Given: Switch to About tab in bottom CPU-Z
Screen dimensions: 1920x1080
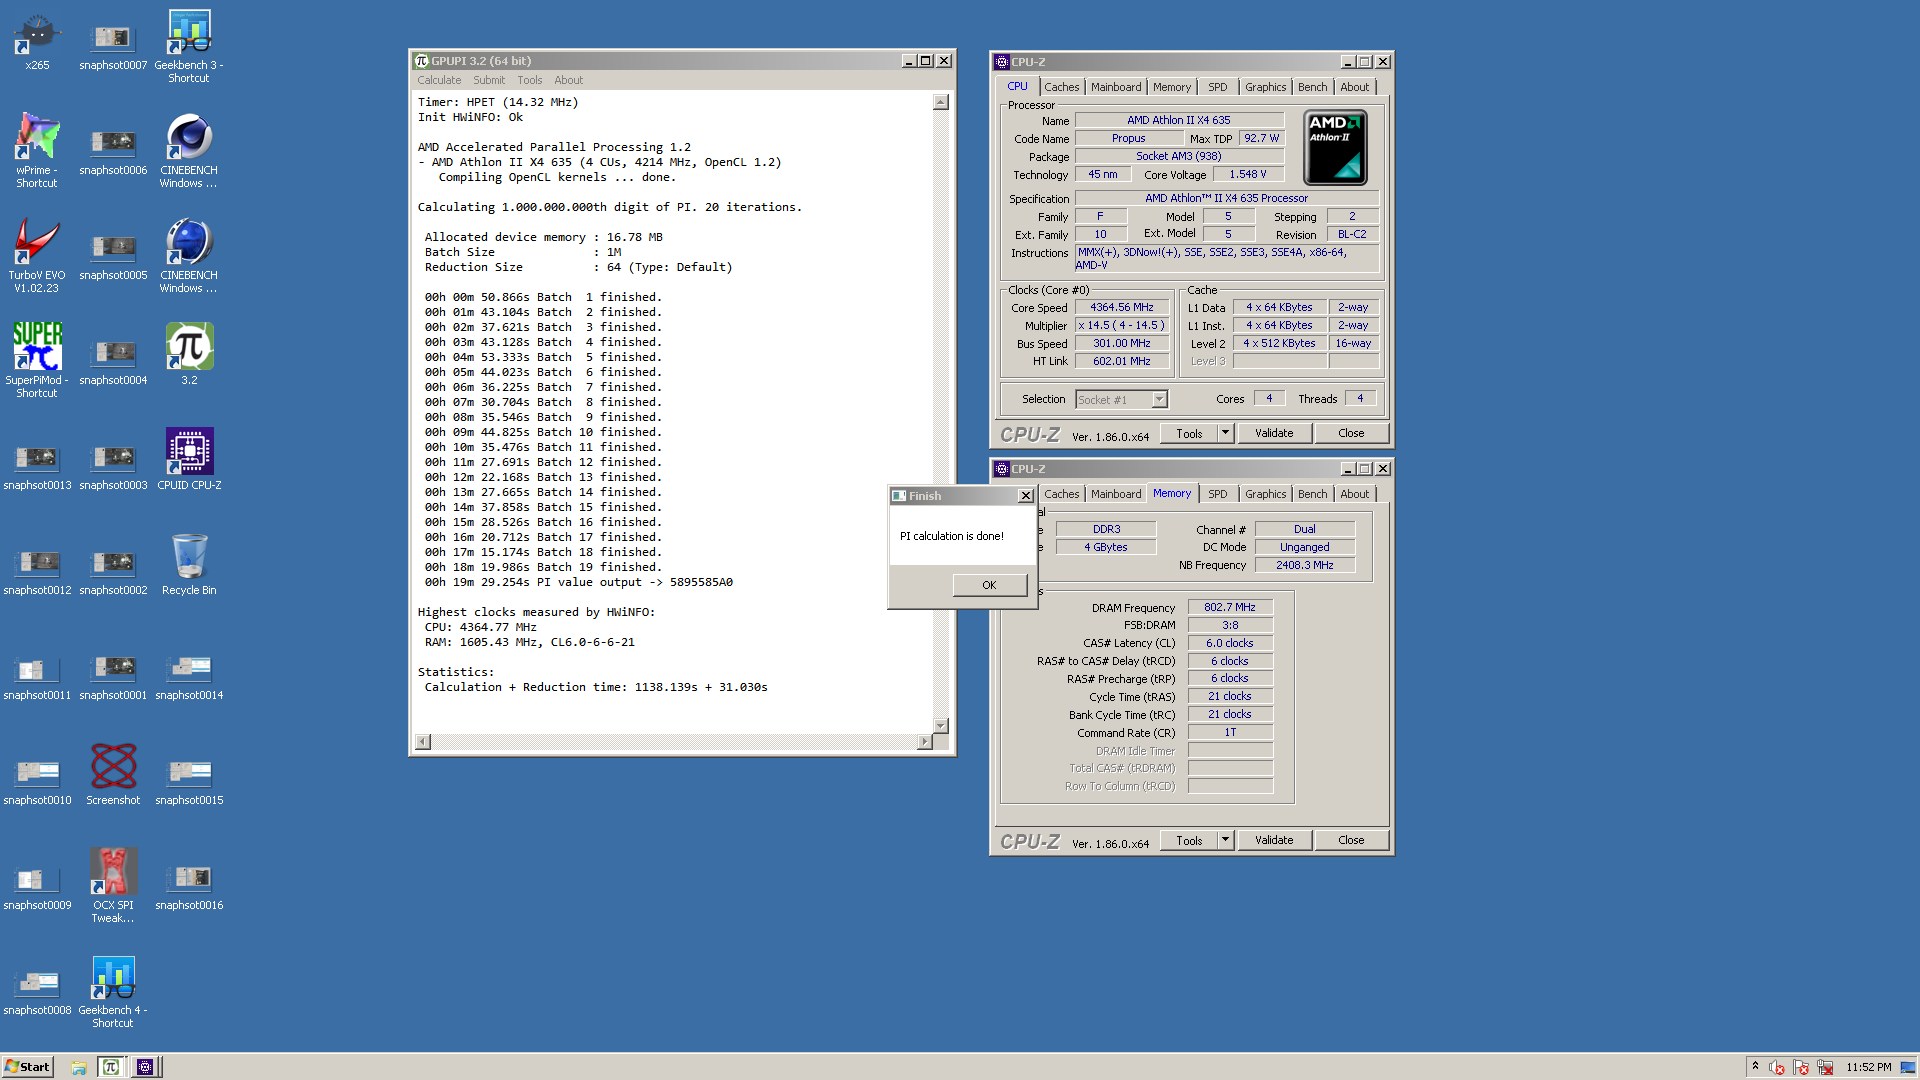Looking at the screenshot, I should pyautogui.click(x=1354, y=494).
